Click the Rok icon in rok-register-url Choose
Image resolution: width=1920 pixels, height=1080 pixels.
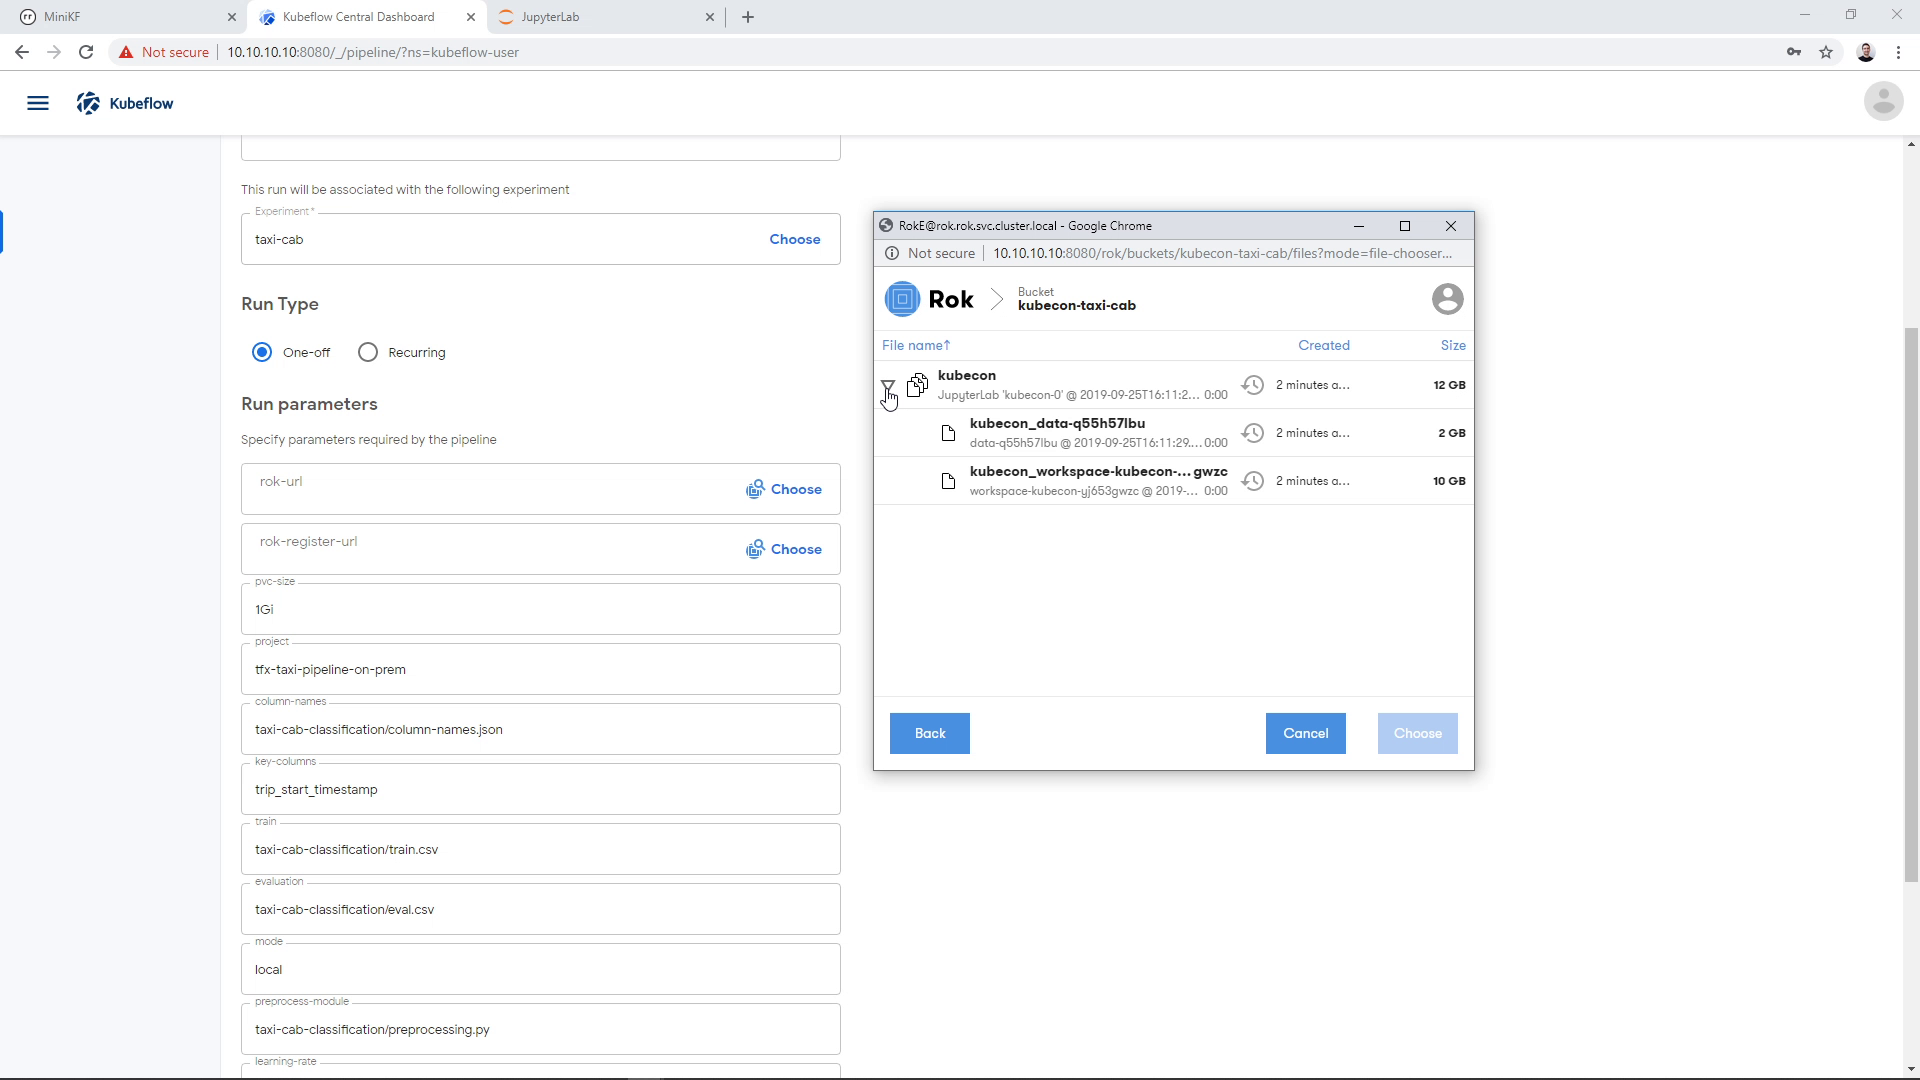[755, 549]
